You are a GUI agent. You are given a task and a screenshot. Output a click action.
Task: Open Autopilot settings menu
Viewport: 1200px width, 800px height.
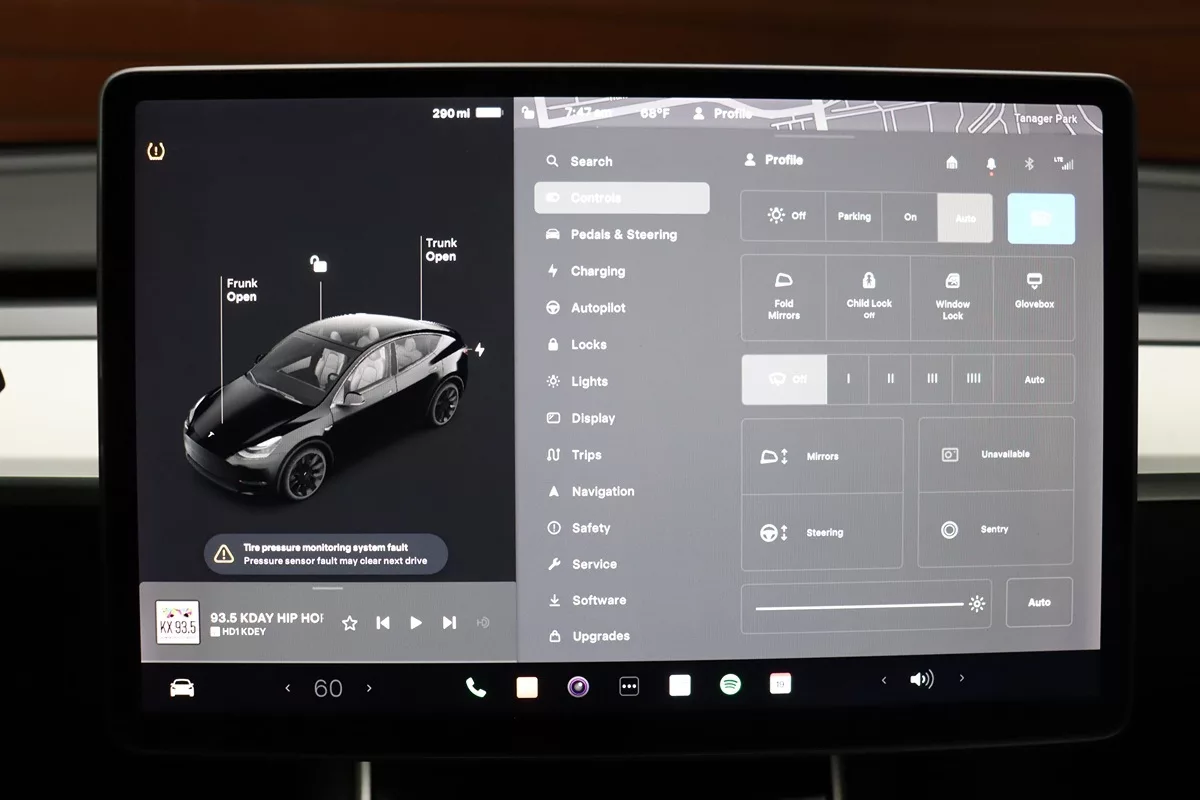(598, 308)
